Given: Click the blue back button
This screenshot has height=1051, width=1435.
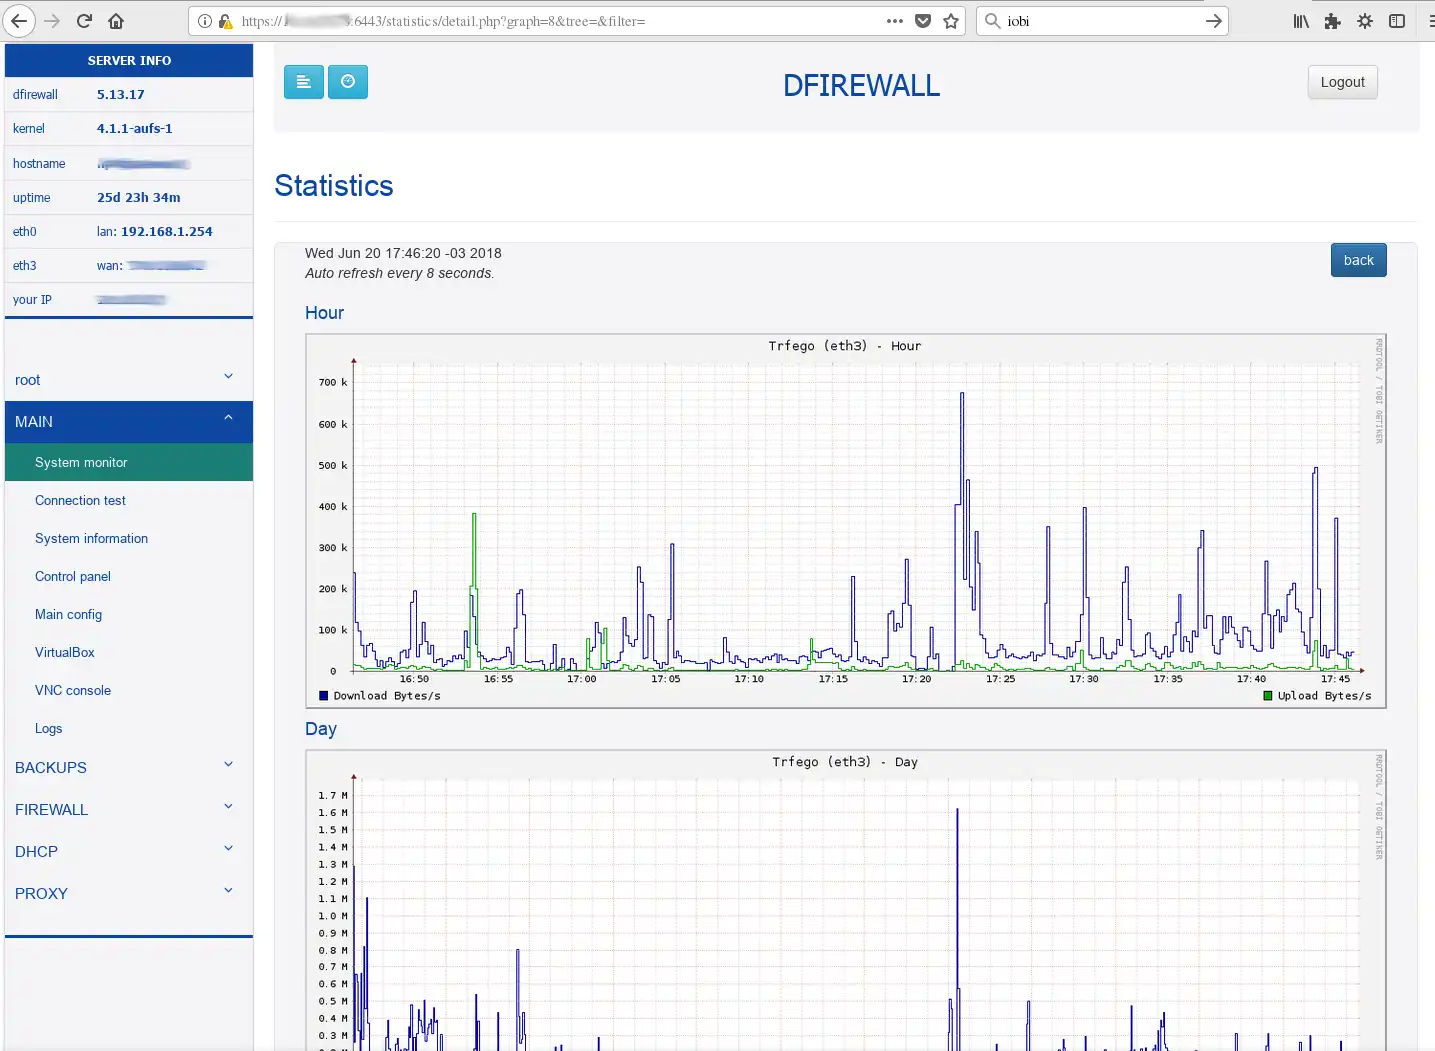Looking at the screenshot, I should coord(1358,260).
